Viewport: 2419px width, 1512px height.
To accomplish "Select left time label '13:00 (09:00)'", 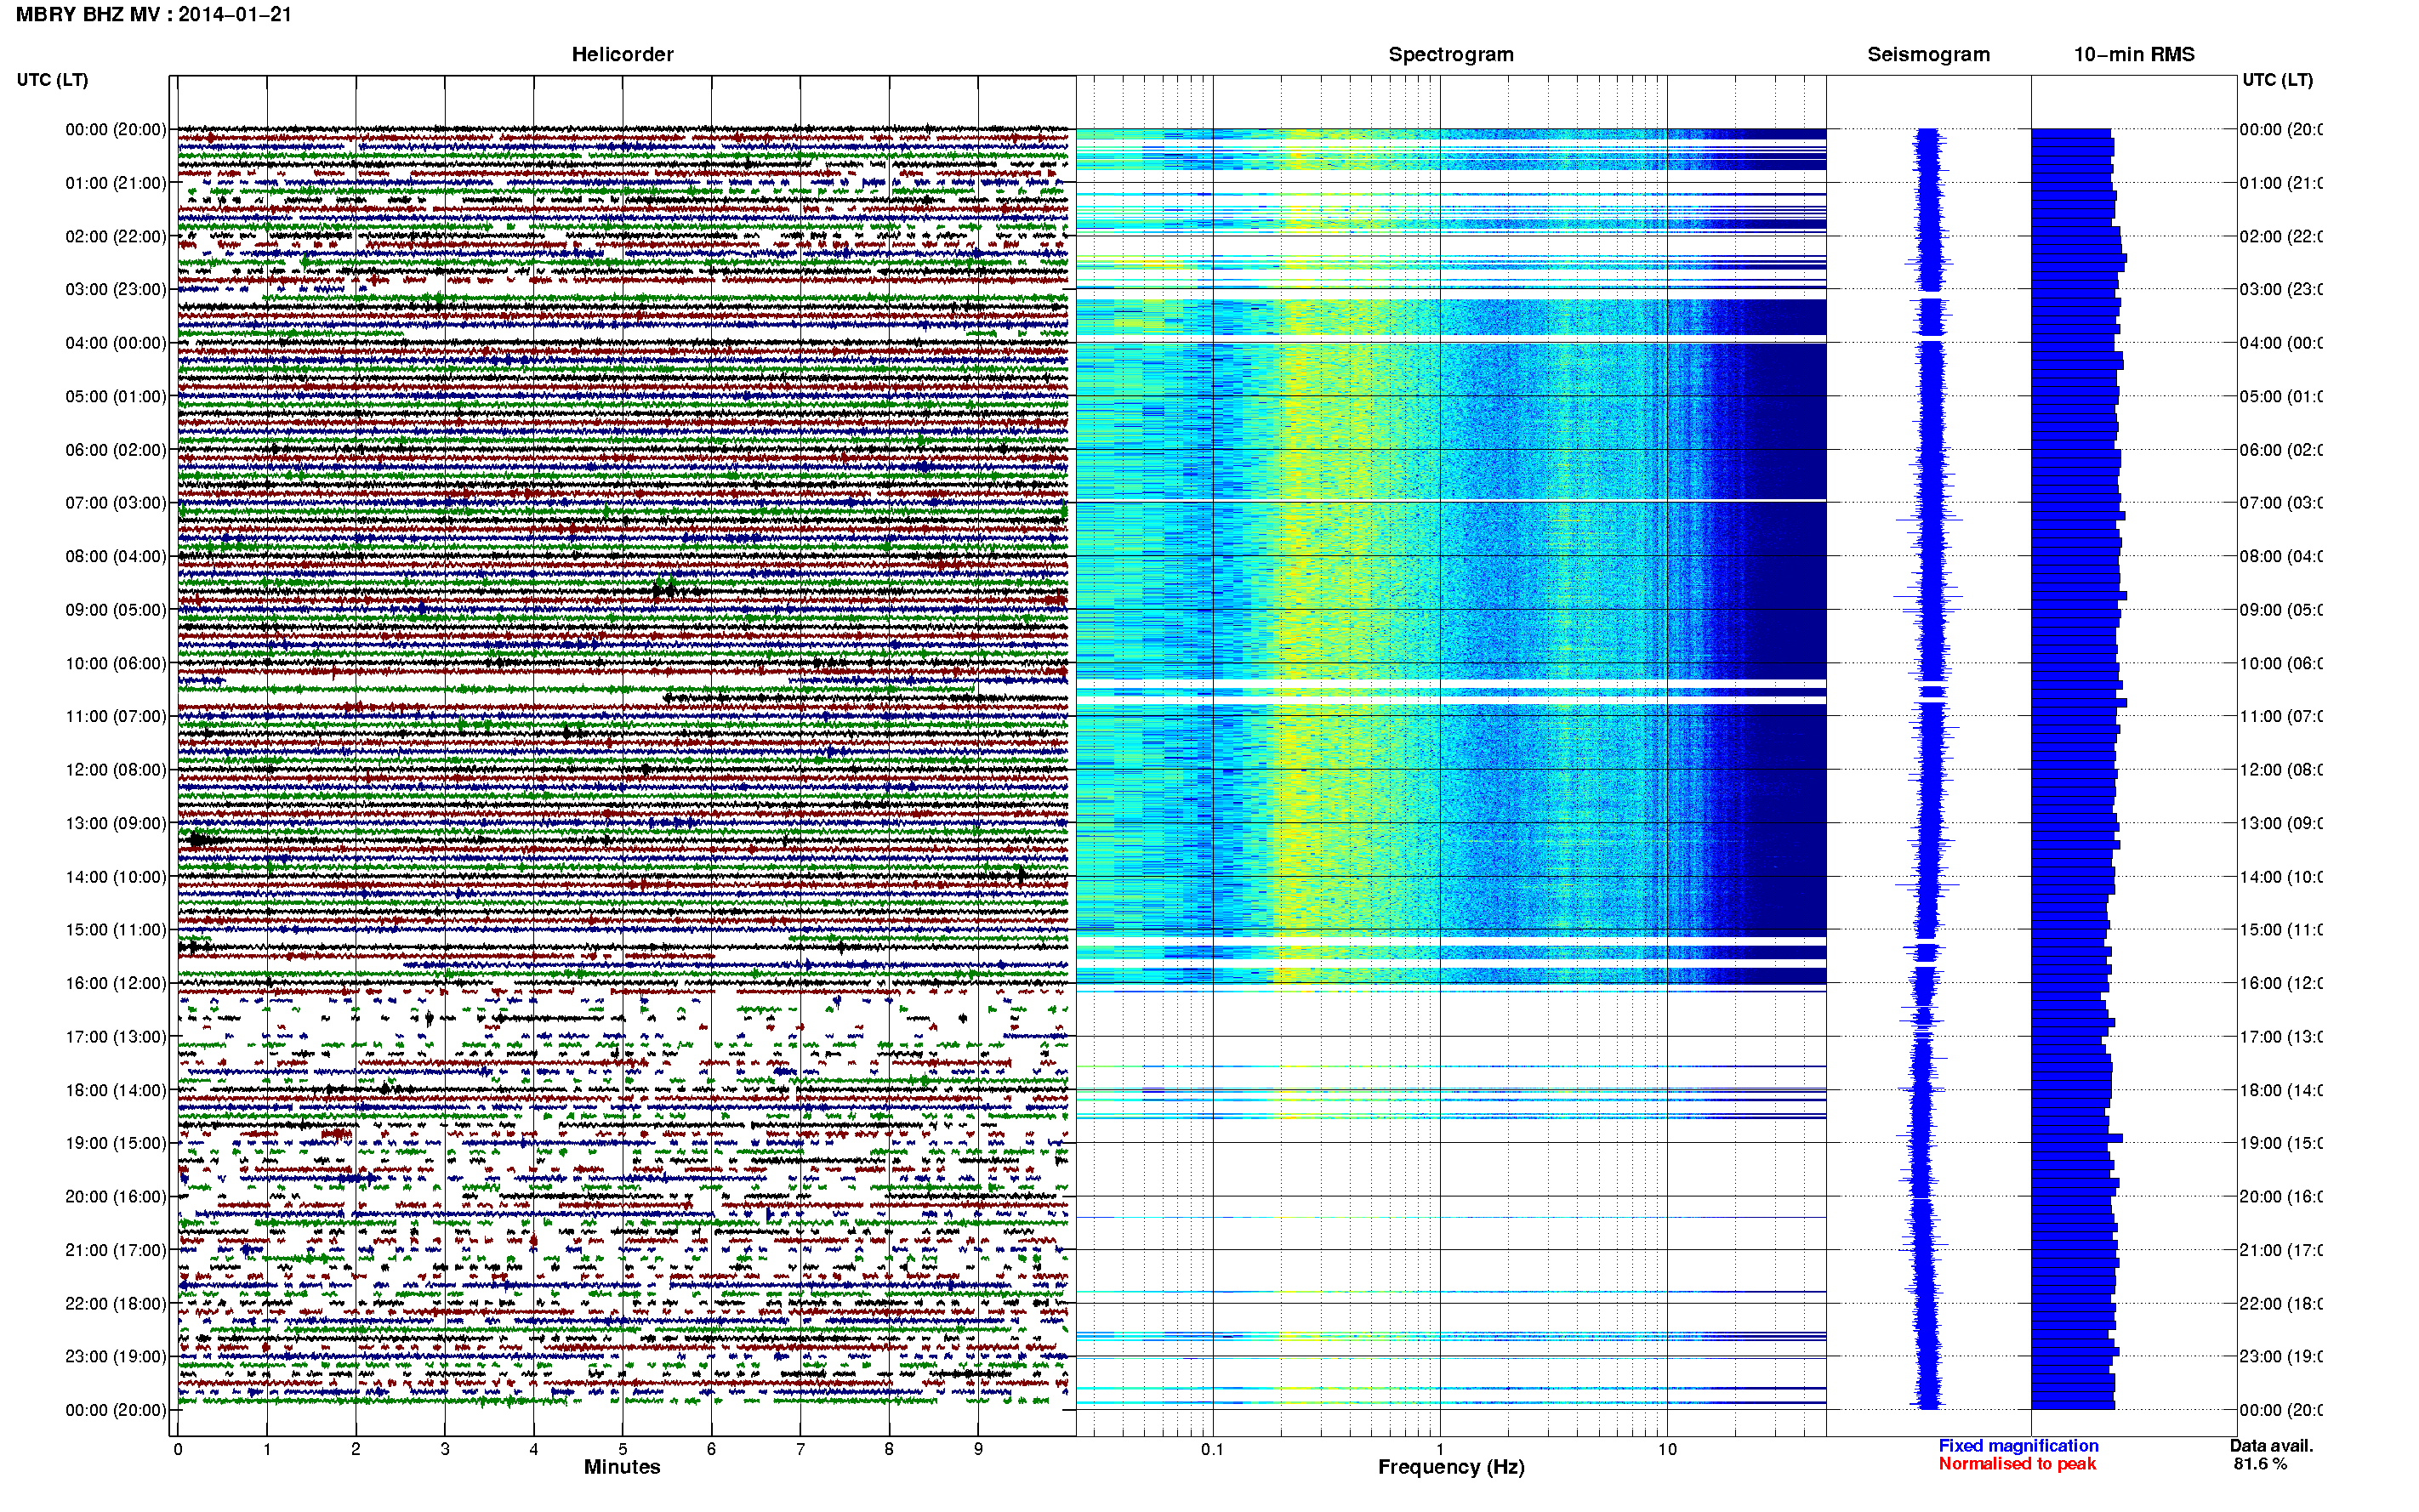I will 116,824.
